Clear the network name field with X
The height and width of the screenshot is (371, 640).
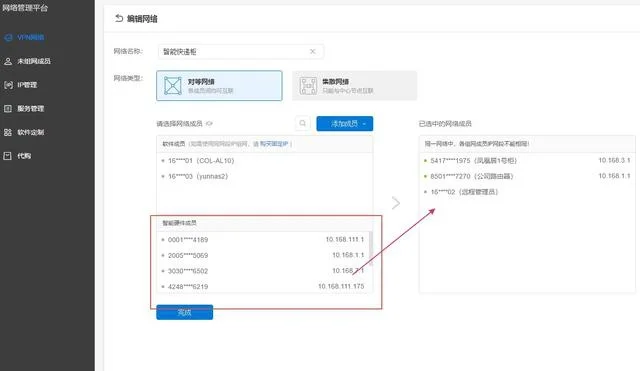pos(313,51)
